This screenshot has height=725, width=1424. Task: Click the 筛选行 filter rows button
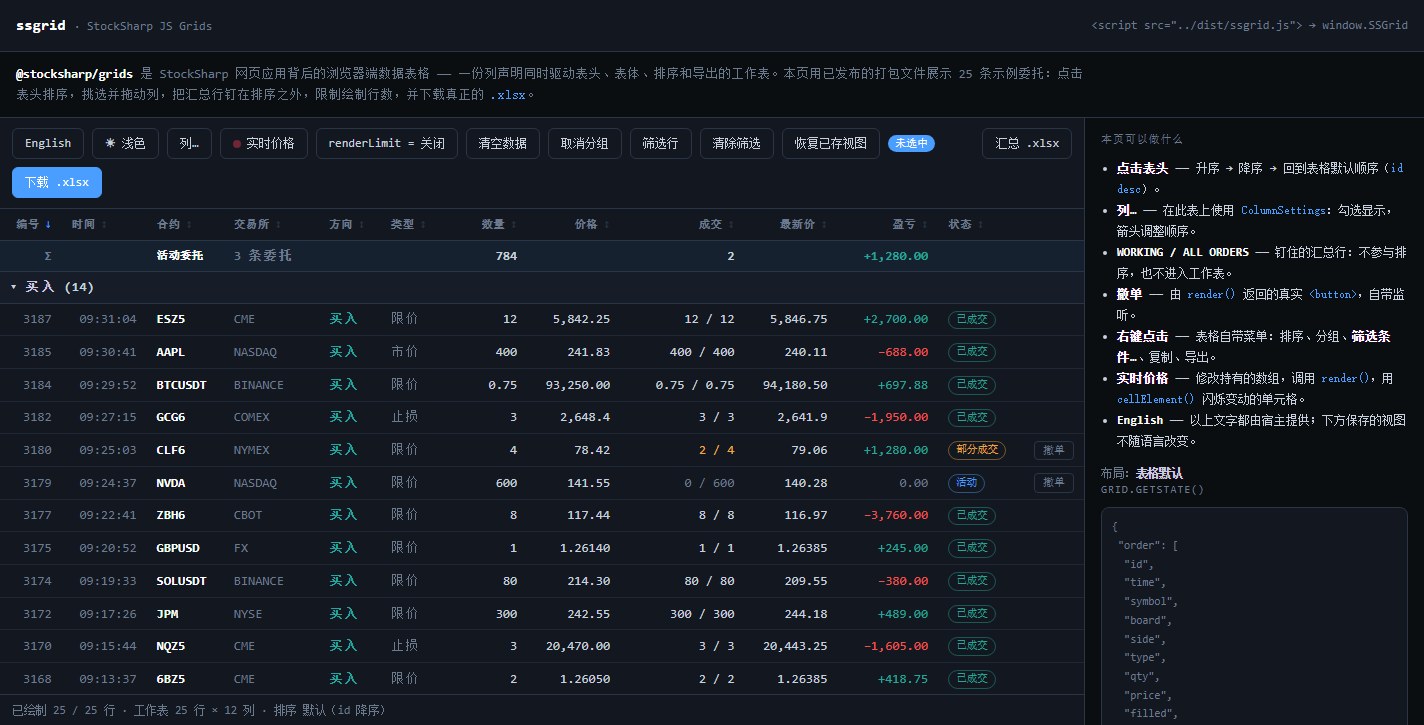point(661,143)
